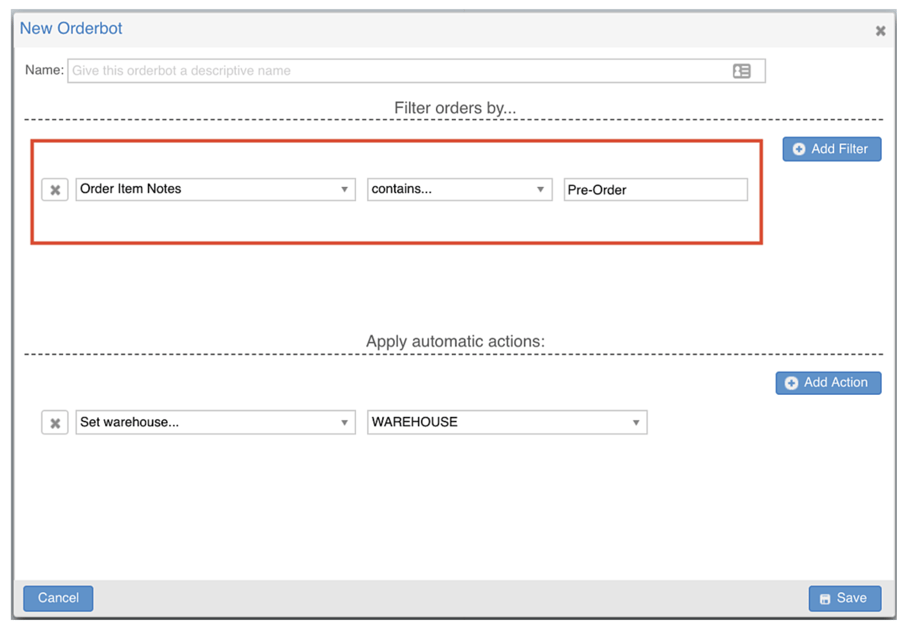Click the Pre-Order filter value field
The width and height of the screenshot is (904, 629).
pyautogui.click(x=656, y=190)
